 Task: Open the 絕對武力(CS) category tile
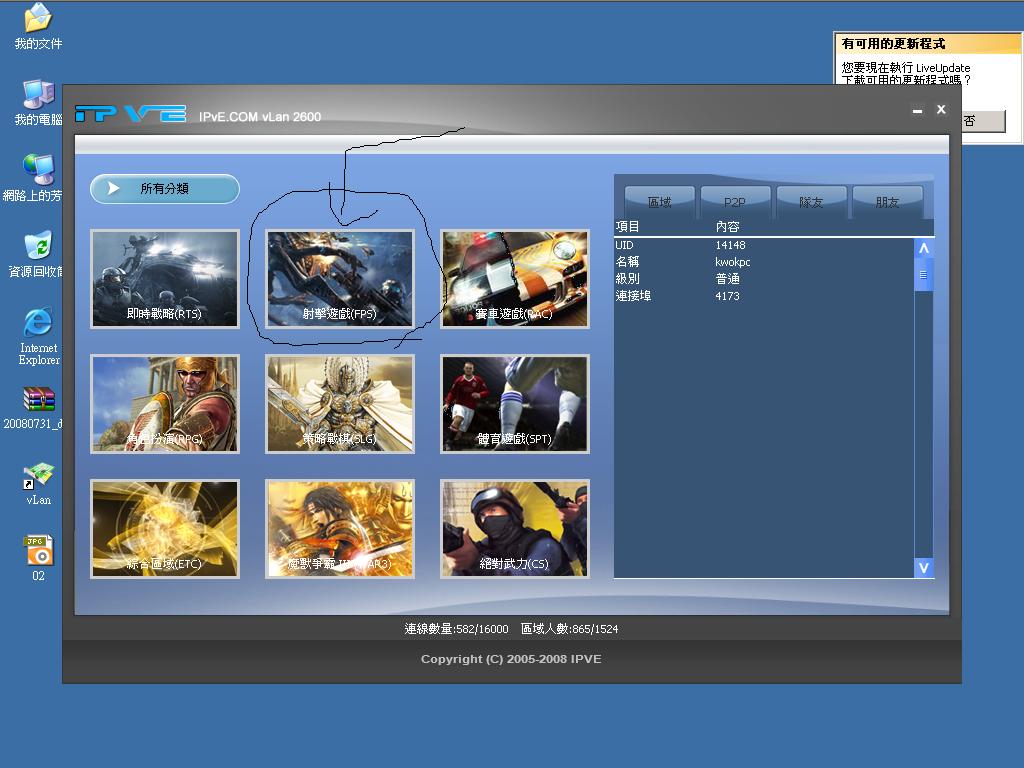(x=515, y=529)
